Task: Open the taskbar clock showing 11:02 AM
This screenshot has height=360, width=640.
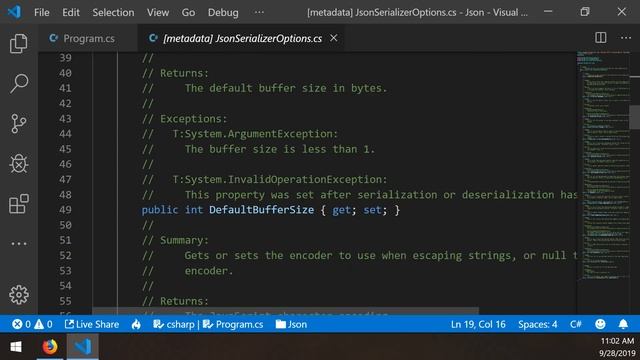Action: coord(617,347)
